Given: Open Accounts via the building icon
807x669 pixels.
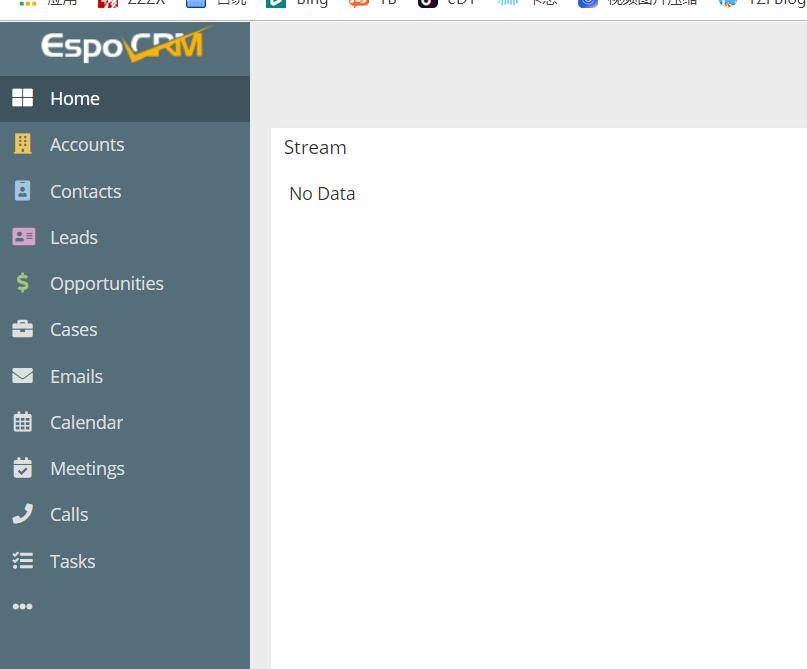Looking at the screenshot, I should click(22, 144).
